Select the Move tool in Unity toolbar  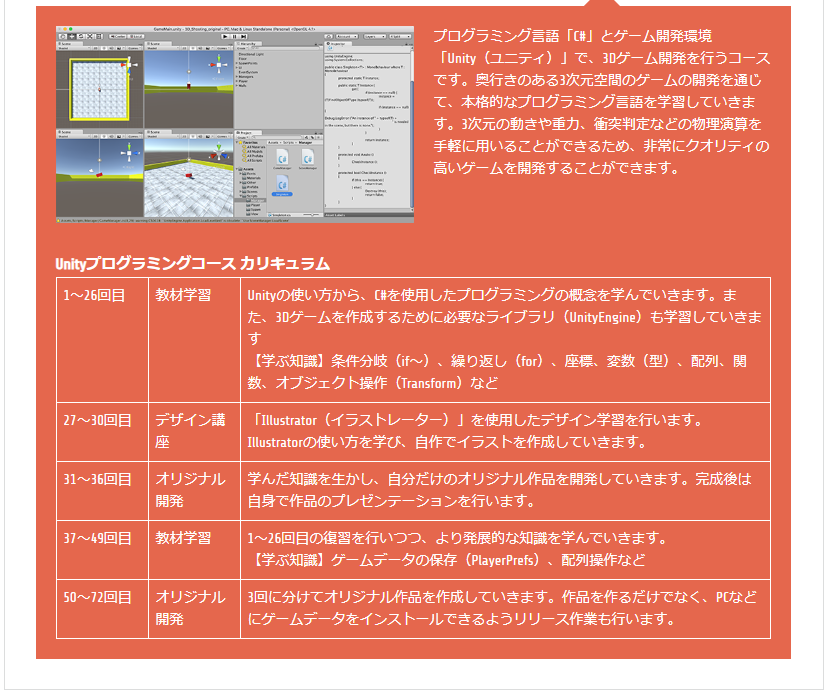coord(71,36)
